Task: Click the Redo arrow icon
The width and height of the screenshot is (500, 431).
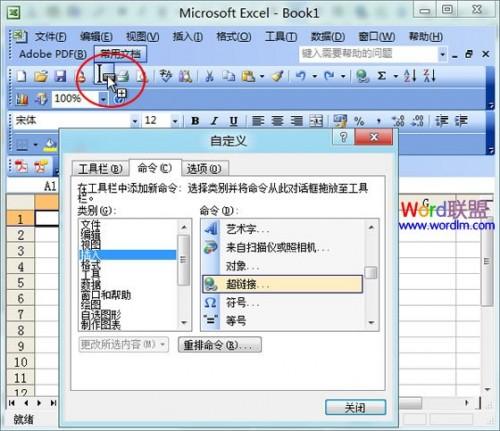Action: (330, 76)
